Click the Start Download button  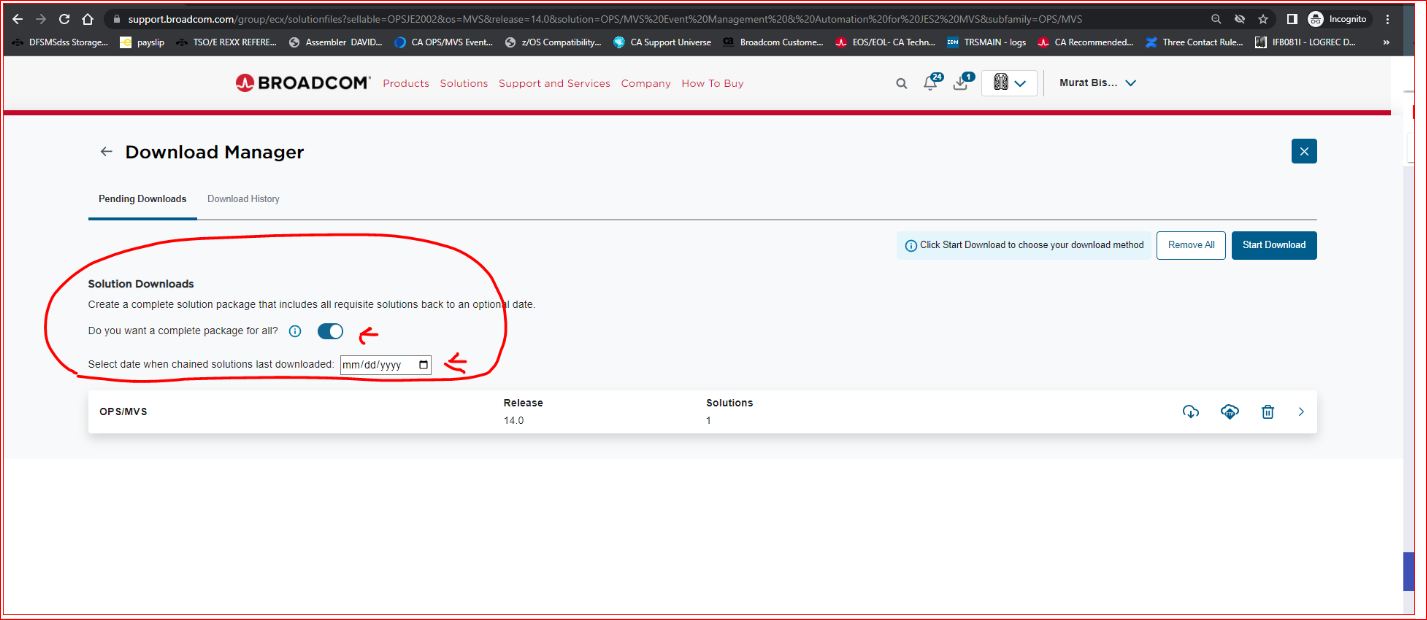pos(1273,245)
